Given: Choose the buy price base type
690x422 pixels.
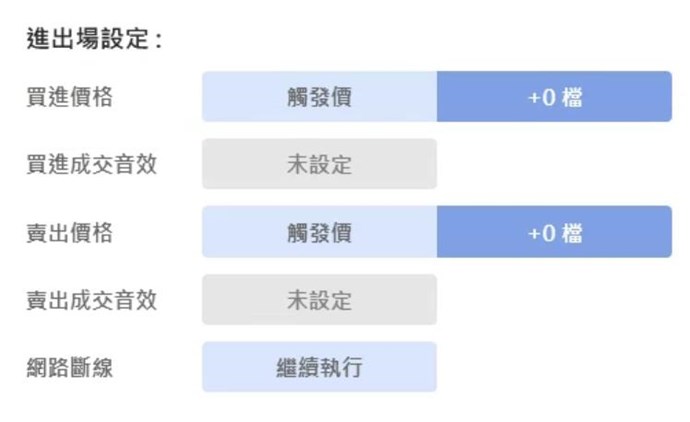Looking at the screenshot, I should pos(319,97).
